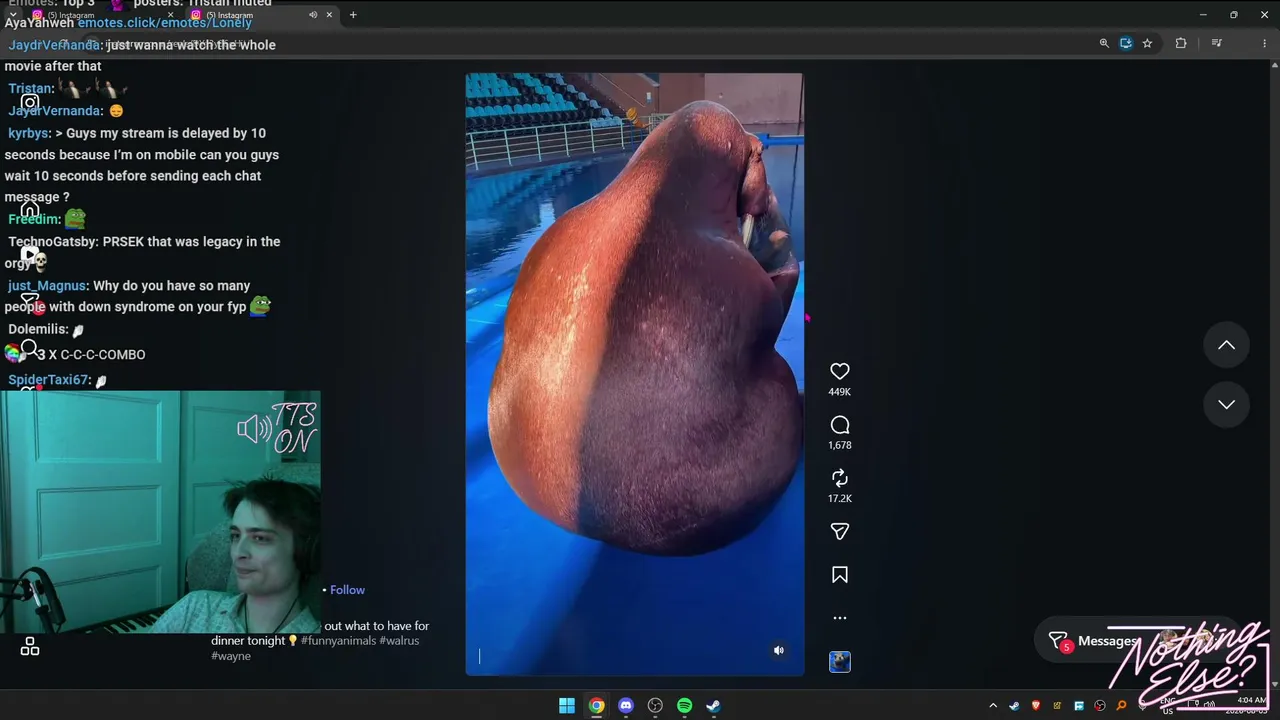Save the reel with the bookmark icon
This screenshot has height=720, width=1280.
pyautogui.click(x=840, y=575)
